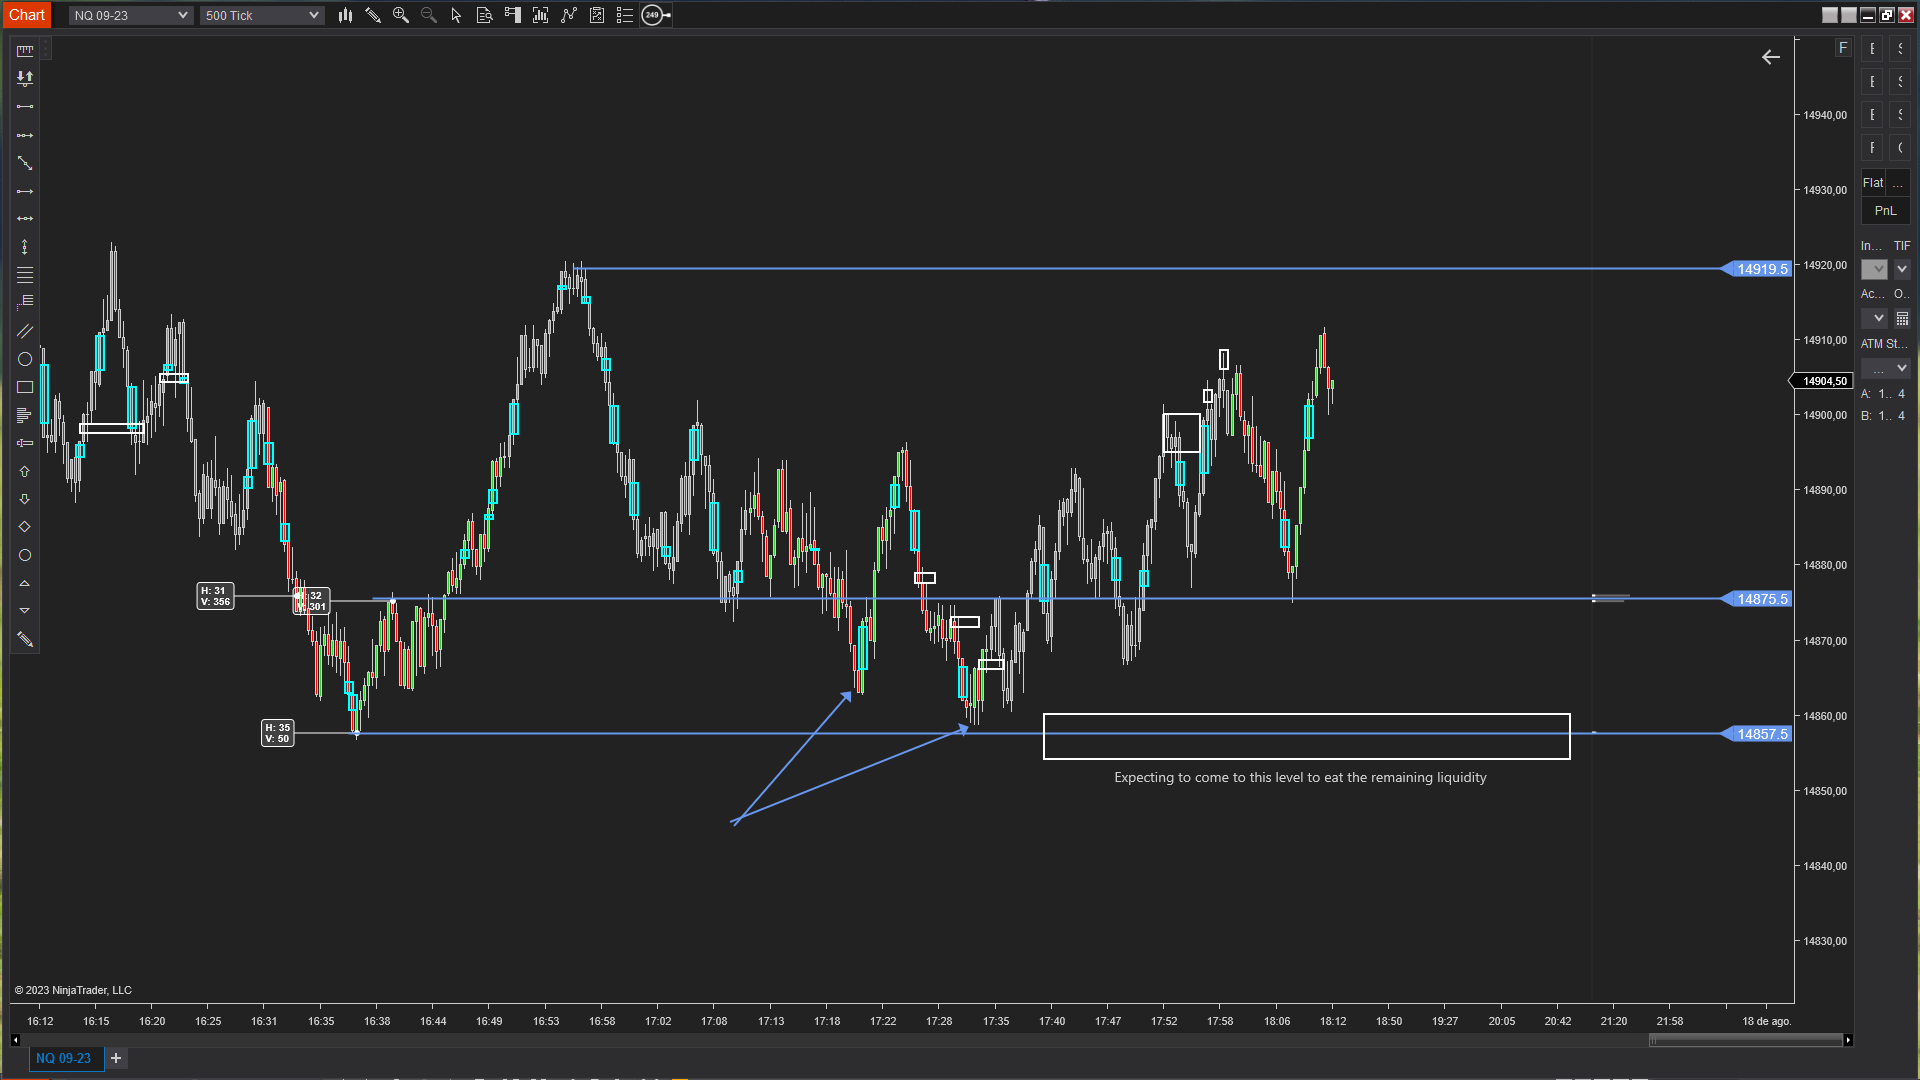Open the Chart Trader instrument dropdown

click(x=1875, y=269)
